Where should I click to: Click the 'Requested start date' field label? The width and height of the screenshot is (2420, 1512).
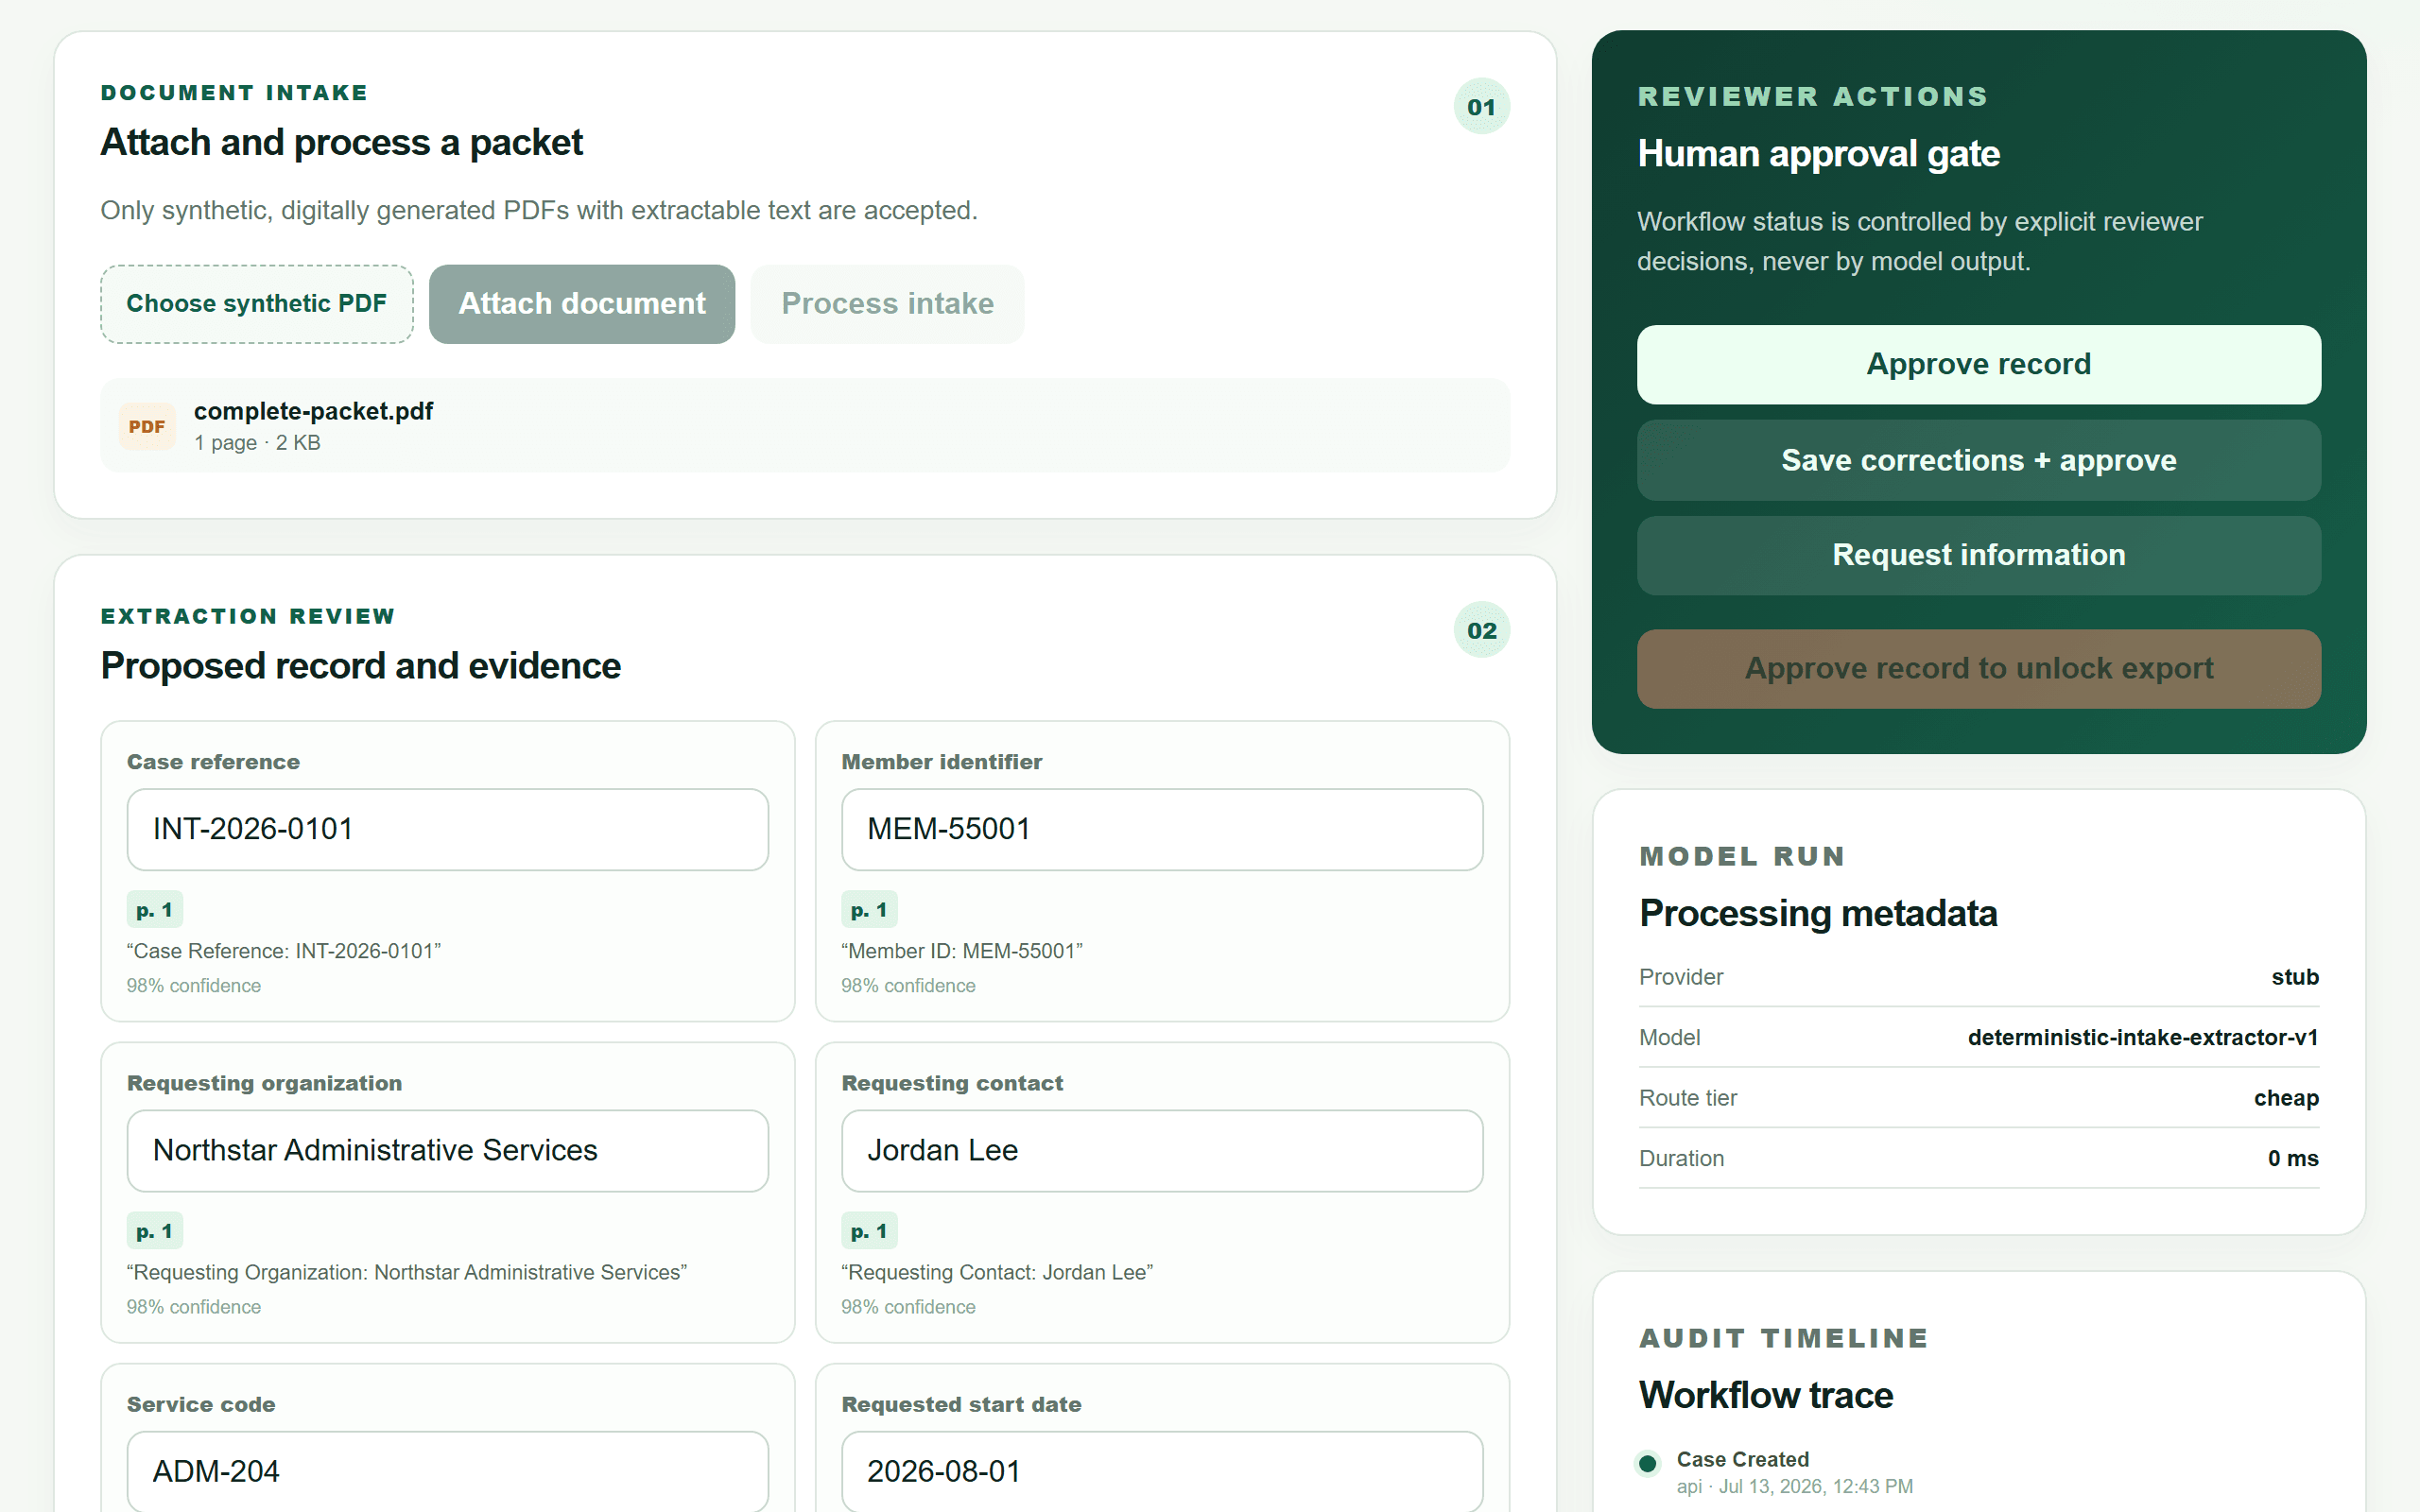coord(961,1404)
